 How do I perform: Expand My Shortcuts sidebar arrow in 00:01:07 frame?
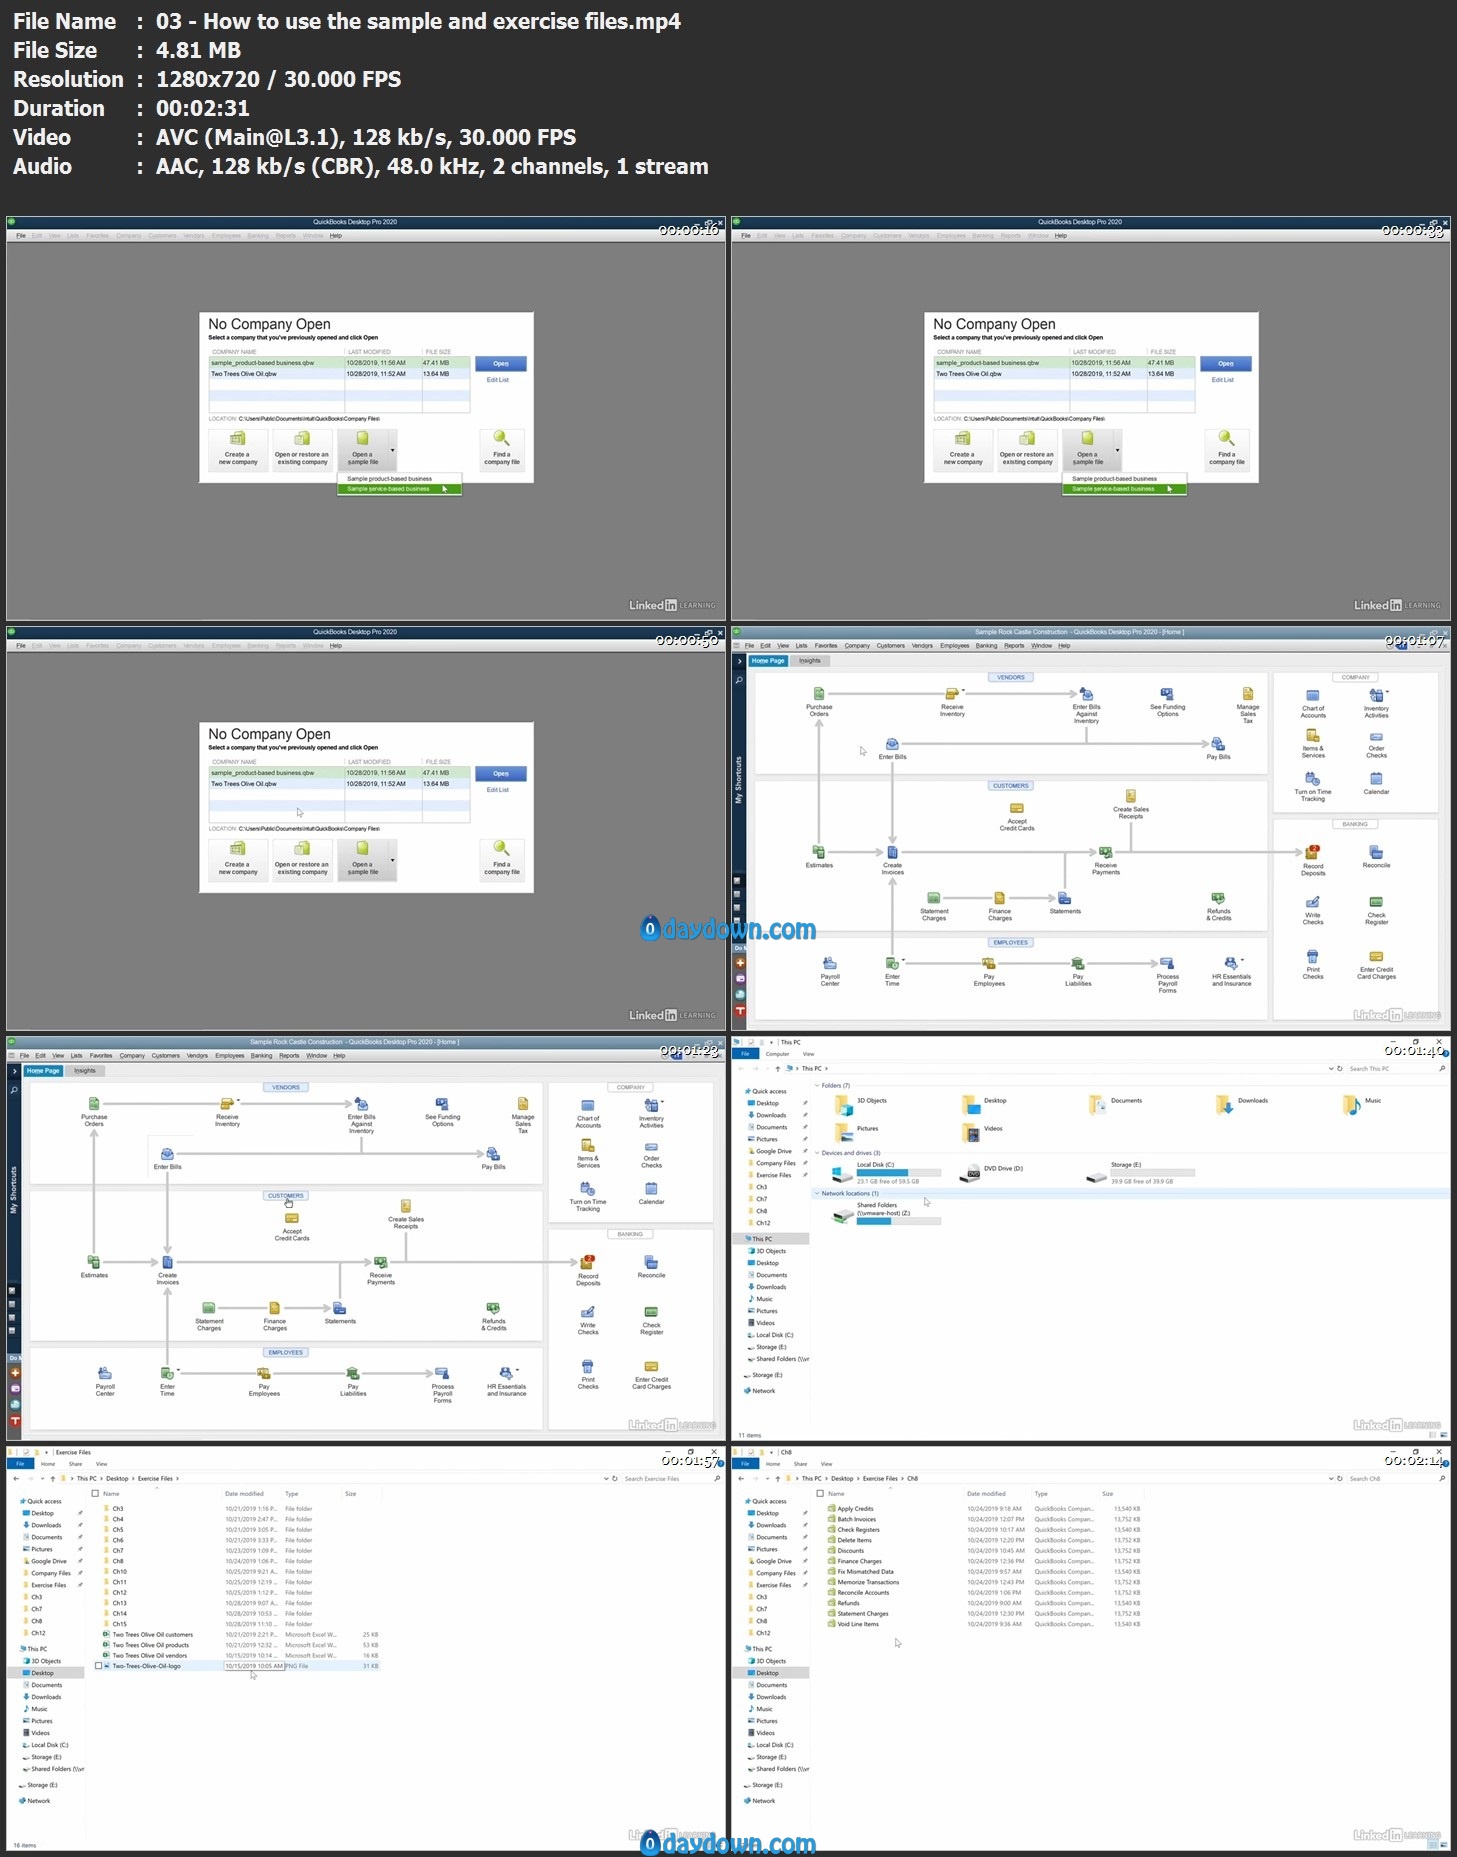pos(740,661)
